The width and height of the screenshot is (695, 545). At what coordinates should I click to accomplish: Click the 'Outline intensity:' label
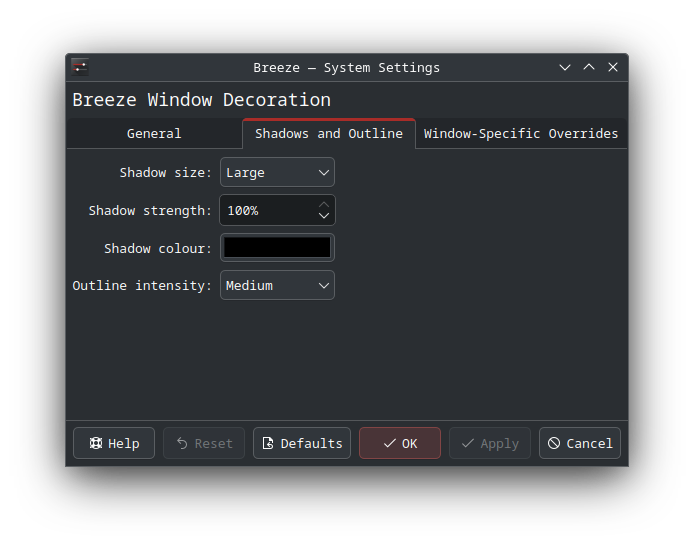(142, 285)
